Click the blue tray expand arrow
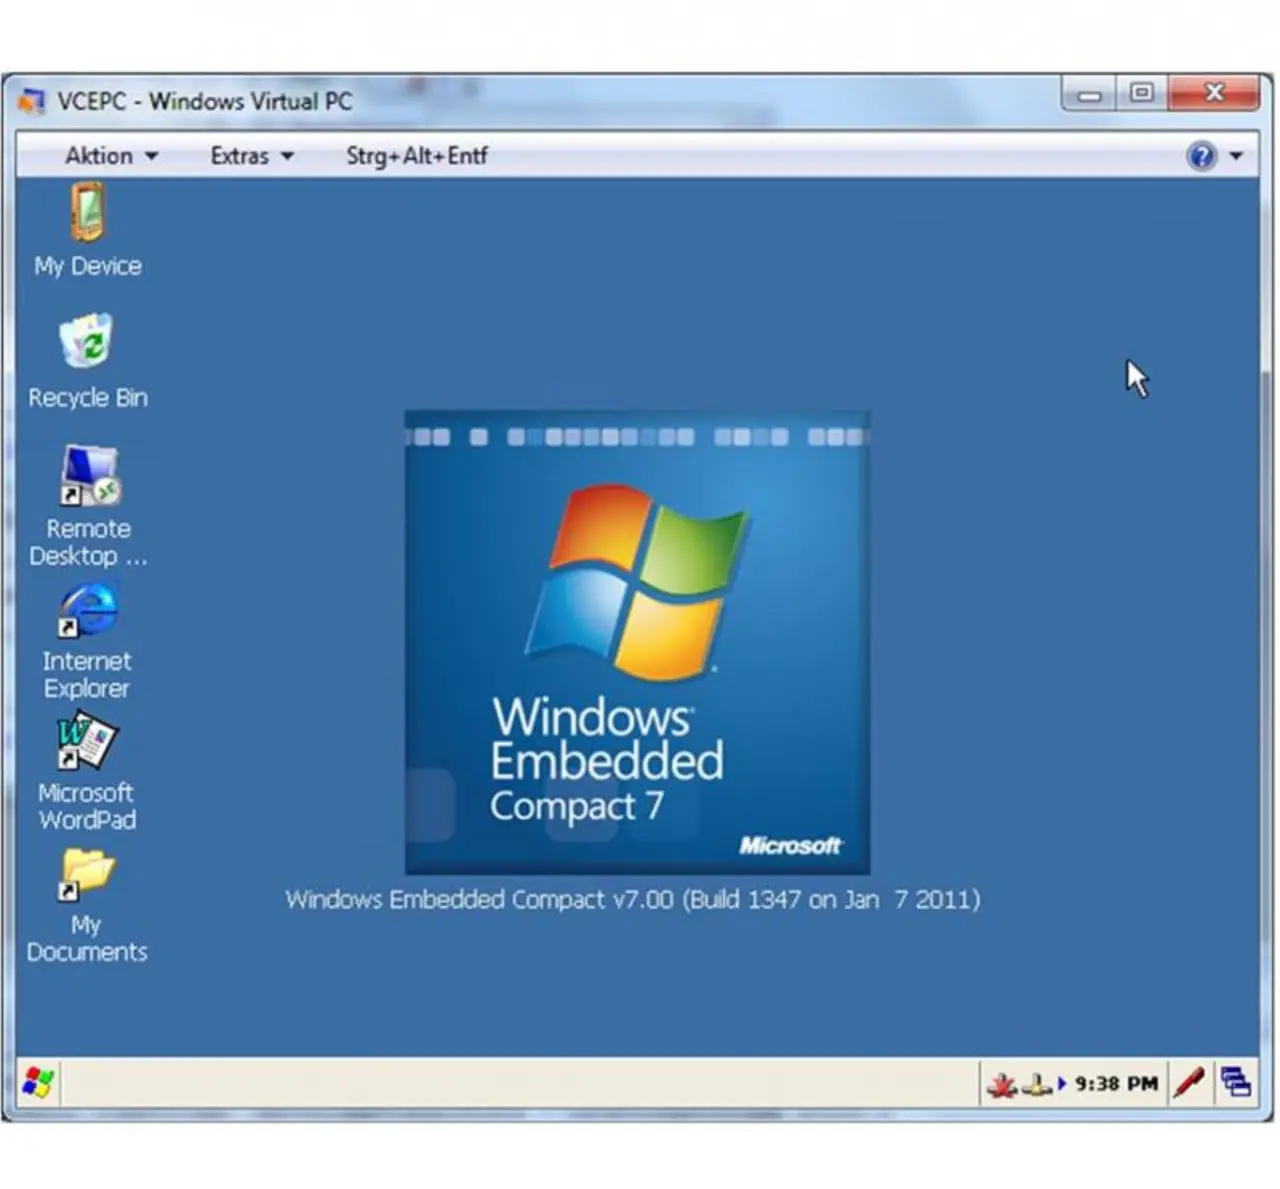1280x1189 pixels. (1062, 1083)
